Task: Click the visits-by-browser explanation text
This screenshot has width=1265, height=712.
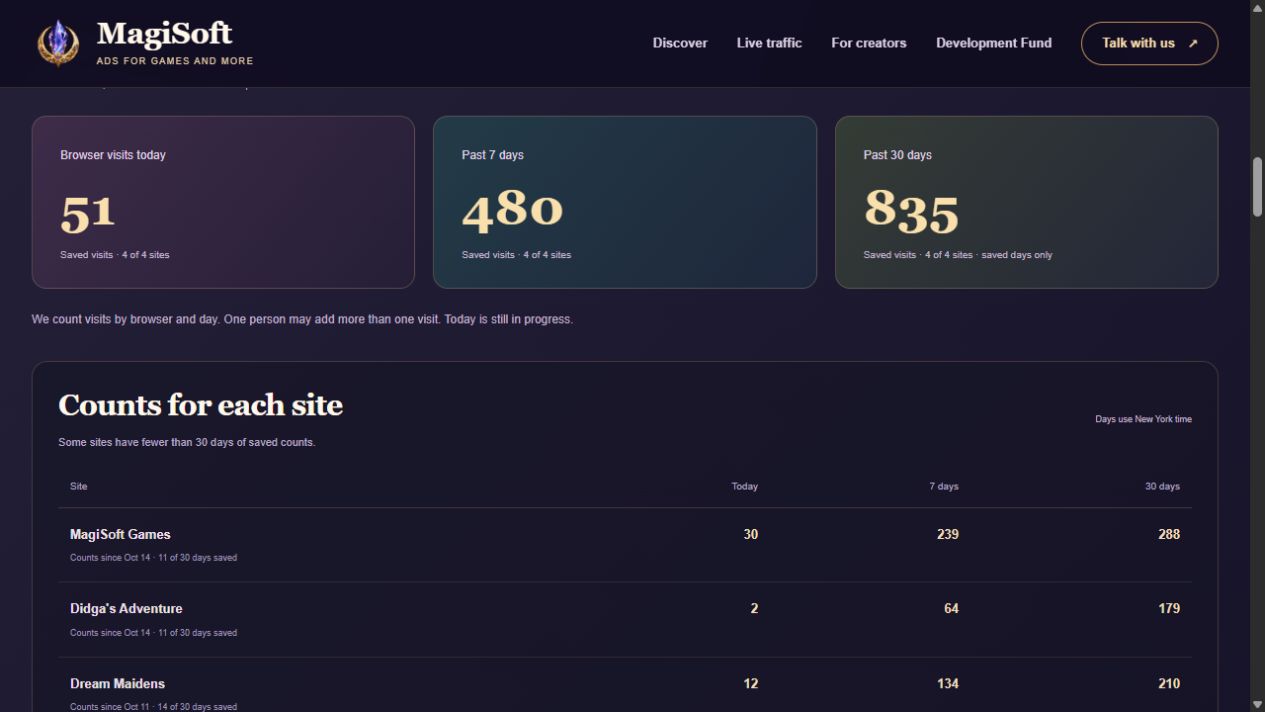Action: (302, 319)
